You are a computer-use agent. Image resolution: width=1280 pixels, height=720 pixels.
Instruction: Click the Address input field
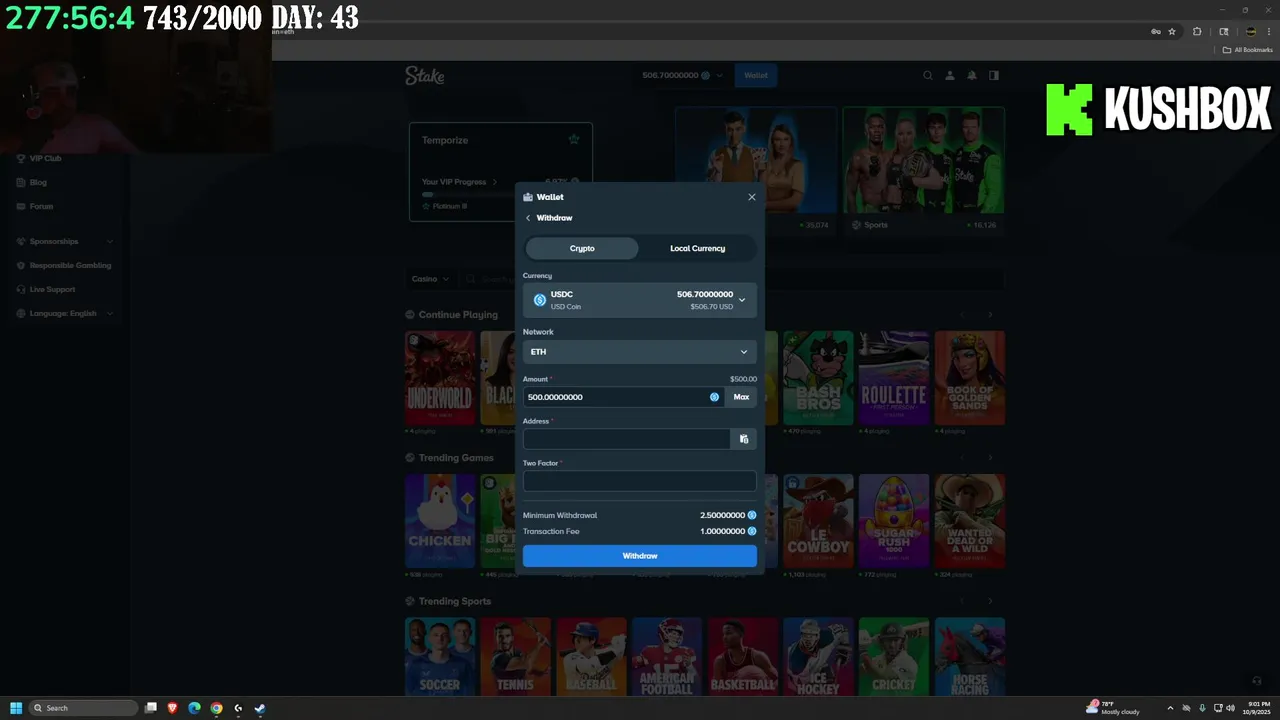(626, 439)
